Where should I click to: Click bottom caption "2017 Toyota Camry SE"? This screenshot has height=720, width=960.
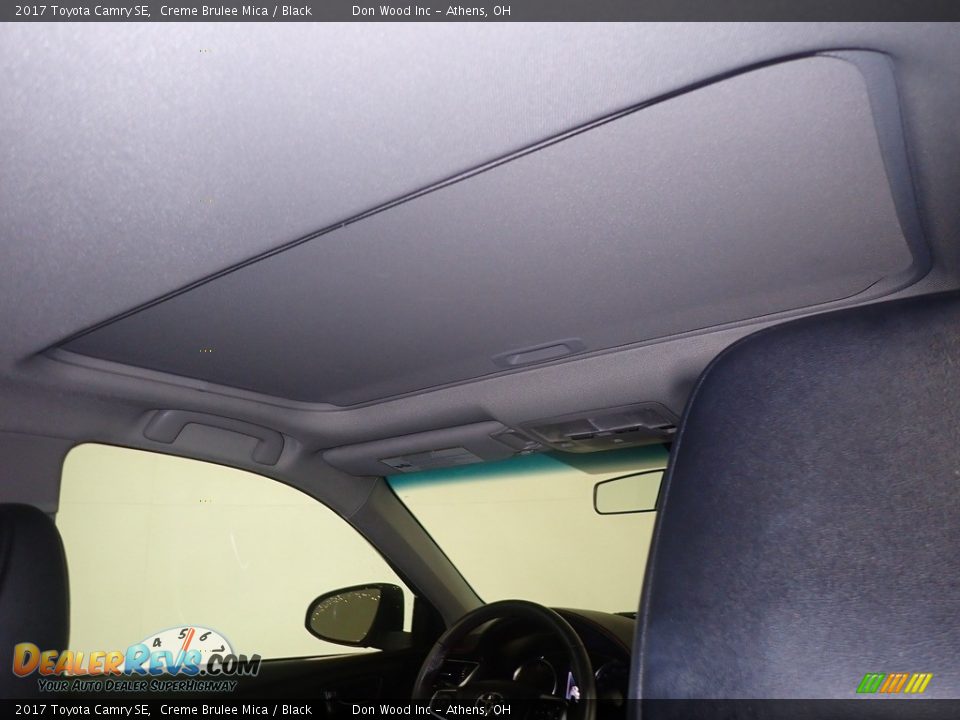(82, 709)
